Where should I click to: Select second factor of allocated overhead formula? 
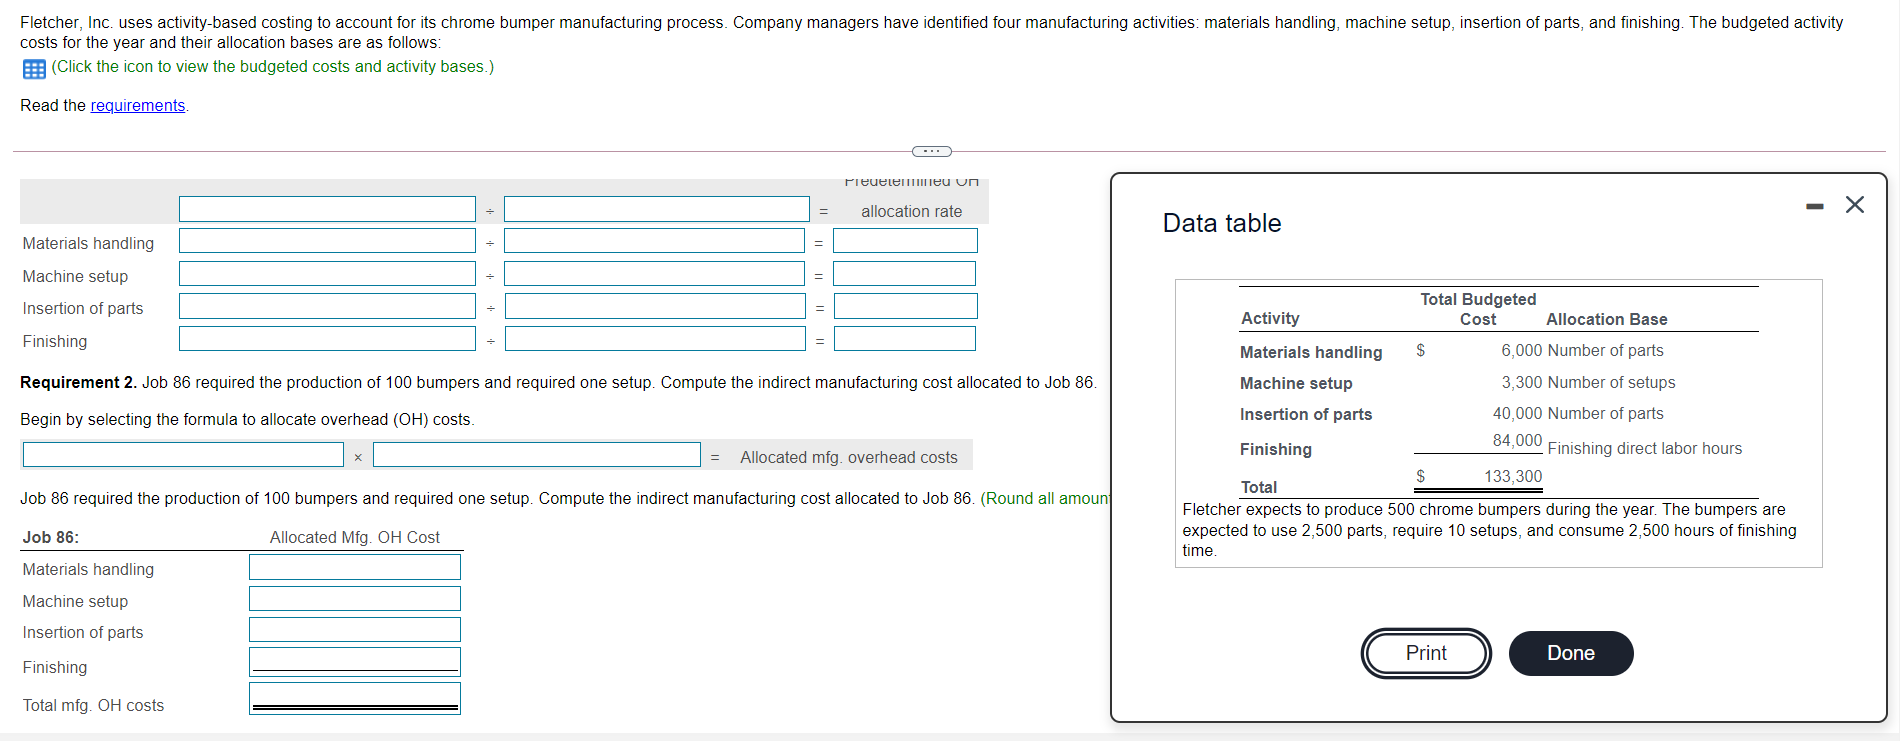[537, 455]
